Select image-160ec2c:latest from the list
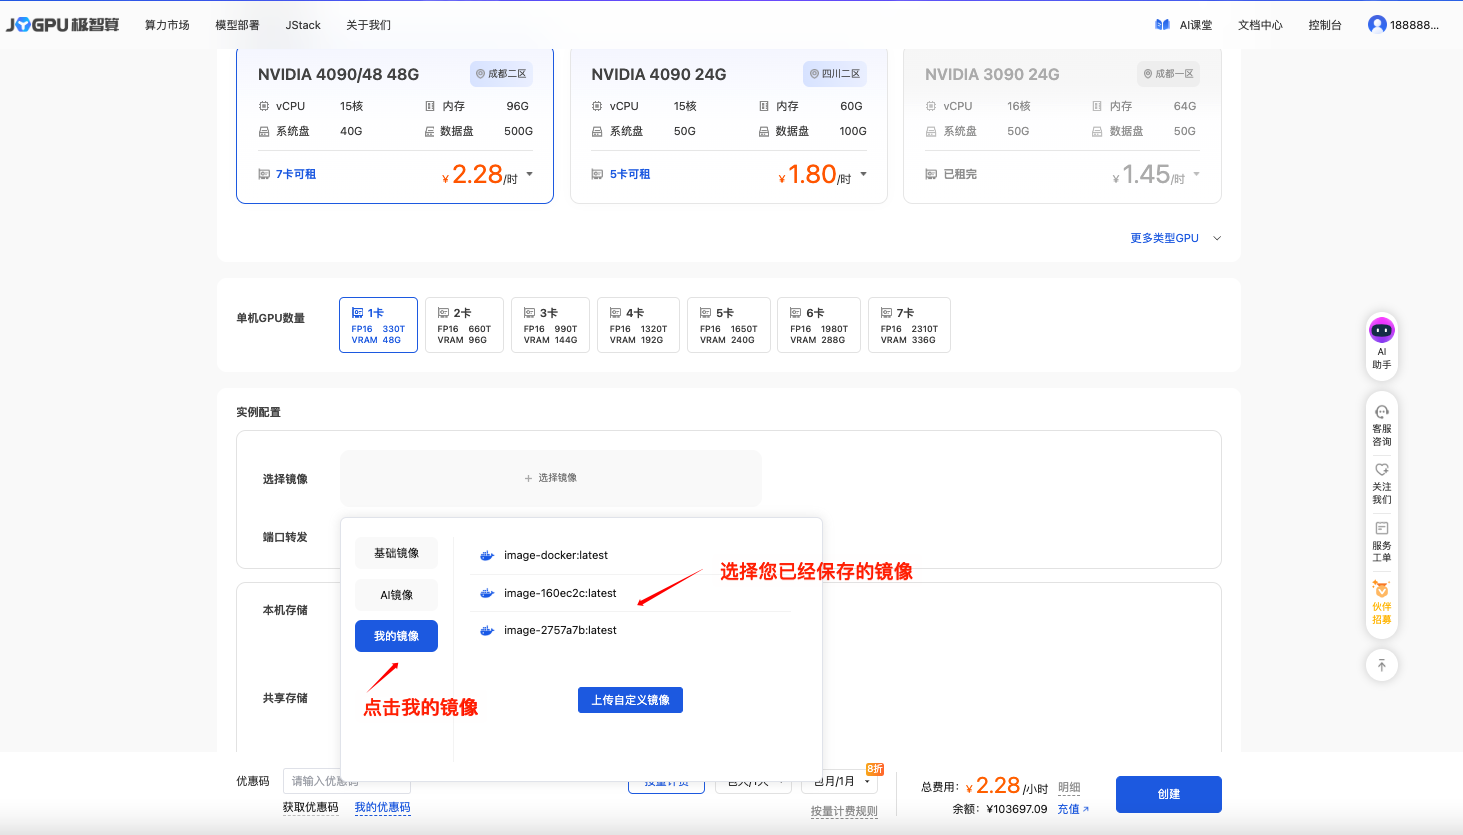 pos(560,593)
